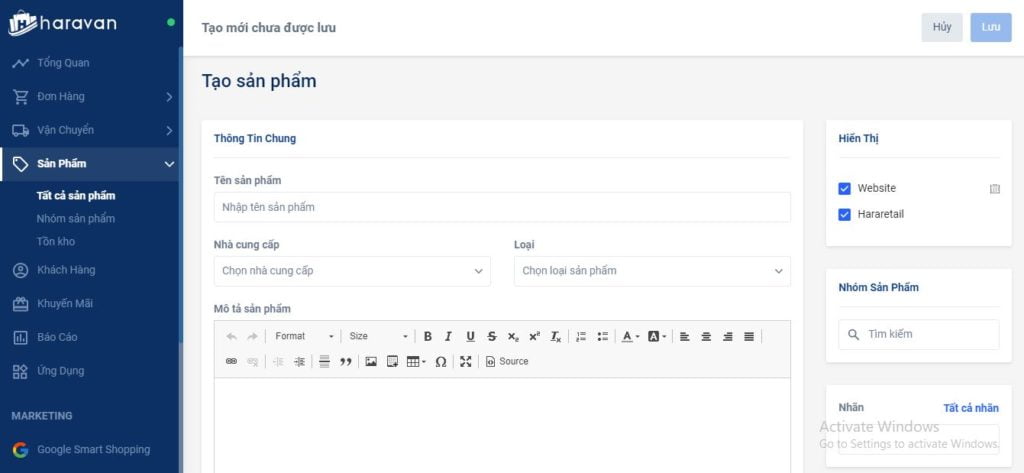Go to Khách Hàng in the sidebar
Screen dimensions: 1024x473
point(65,270)
